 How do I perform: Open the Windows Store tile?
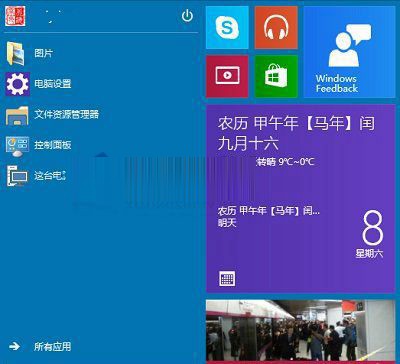[276, 76]
